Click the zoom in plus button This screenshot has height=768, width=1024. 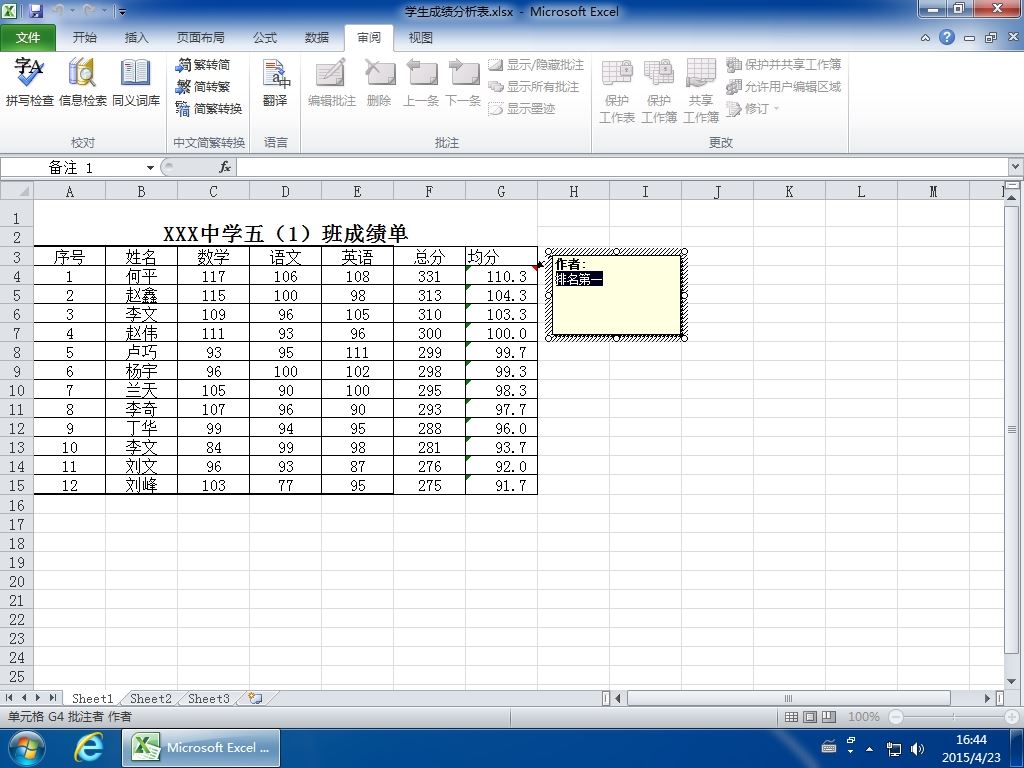pyautogui.click(x=1014, y=717)
